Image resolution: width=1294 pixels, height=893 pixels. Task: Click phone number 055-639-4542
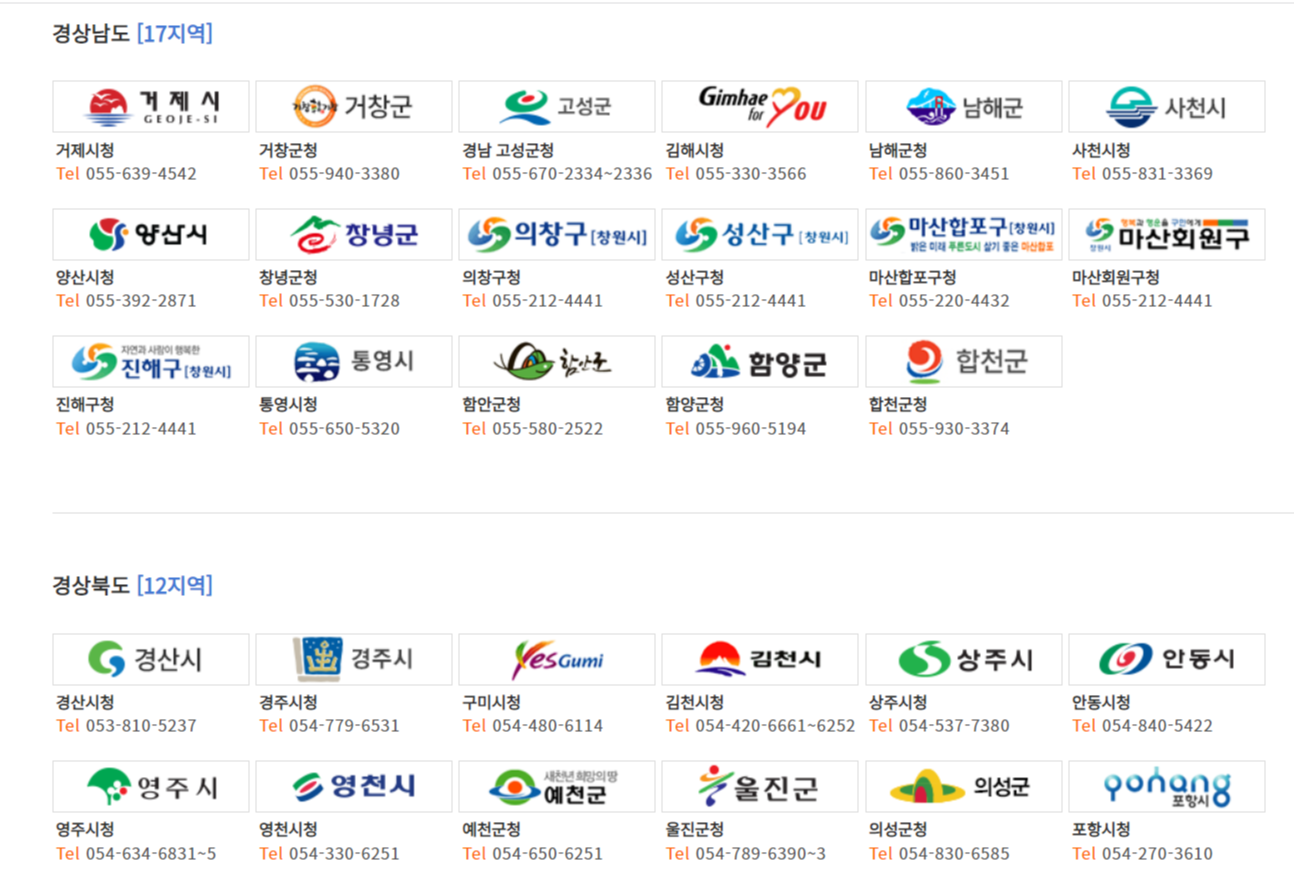click(x=141, y=174)
